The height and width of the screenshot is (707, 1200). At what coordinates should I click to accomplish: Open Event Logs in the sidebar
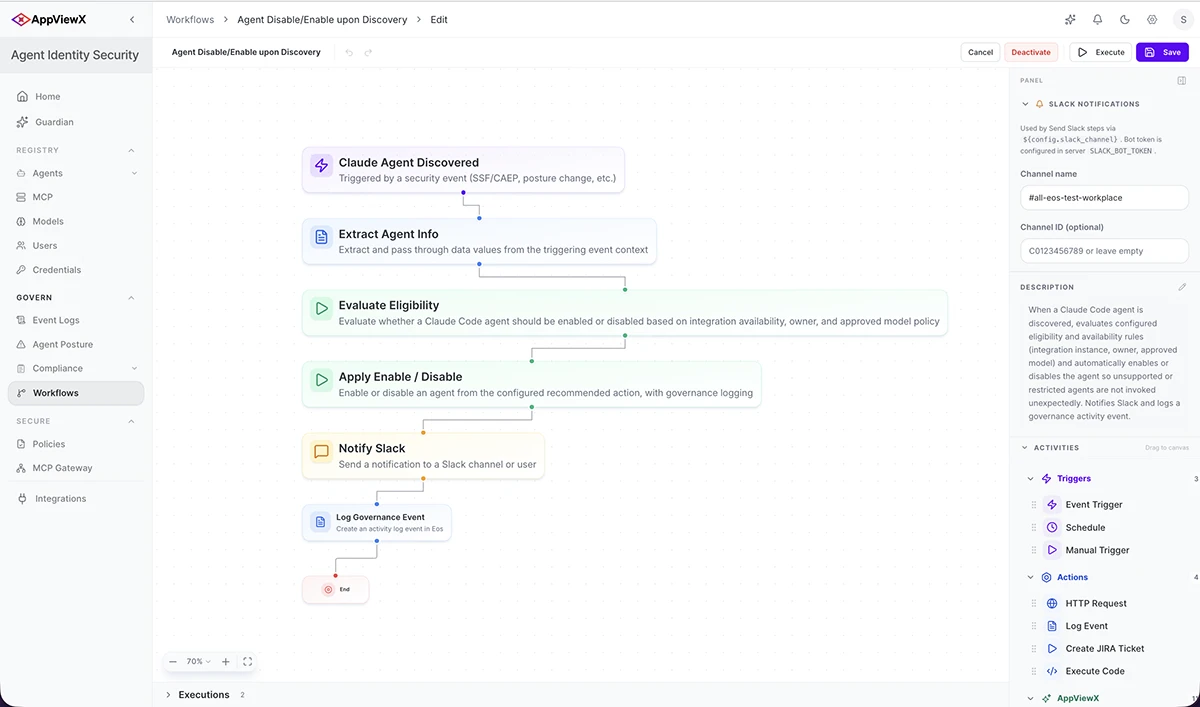(x=75, y=321)
